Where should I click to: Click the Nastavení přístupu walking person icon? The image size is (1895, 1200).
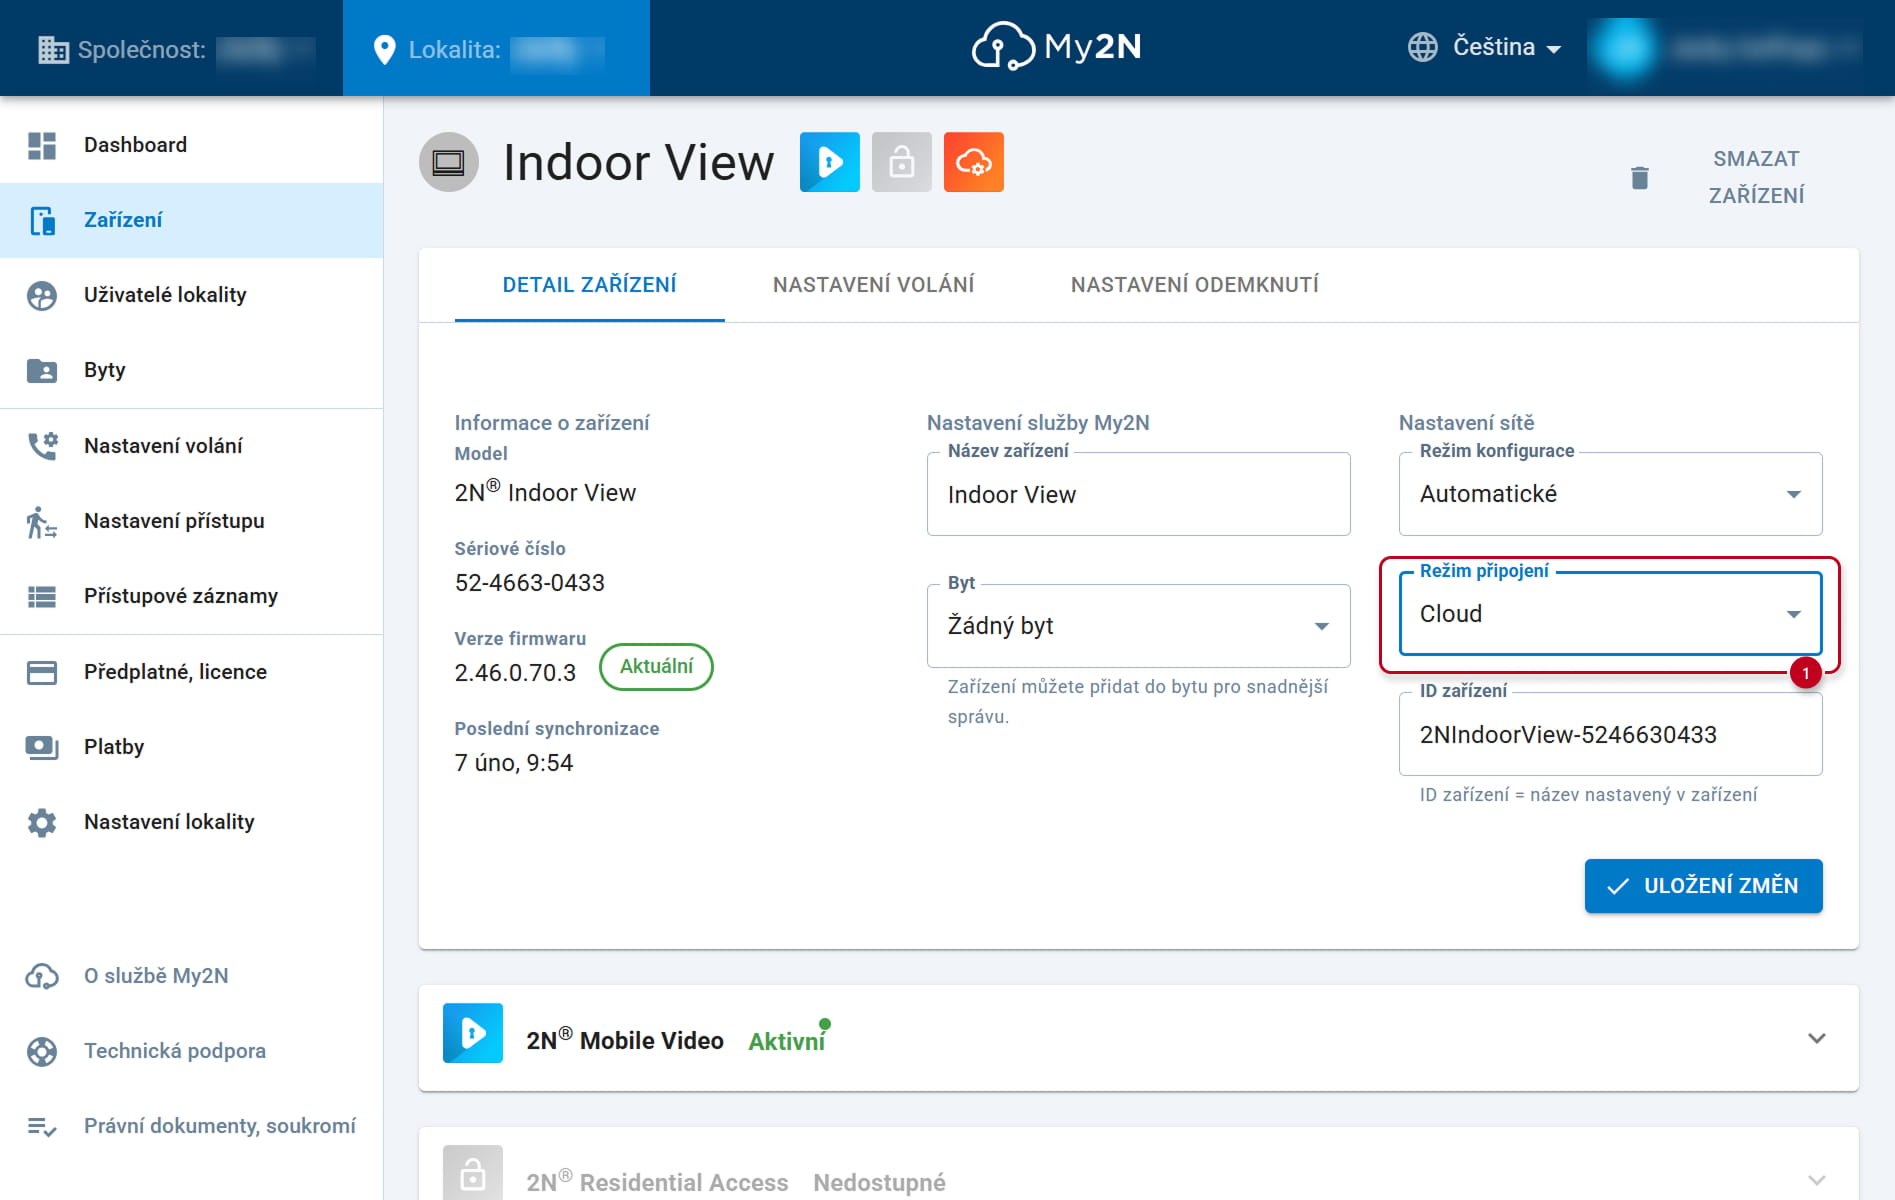pos(42,521)
